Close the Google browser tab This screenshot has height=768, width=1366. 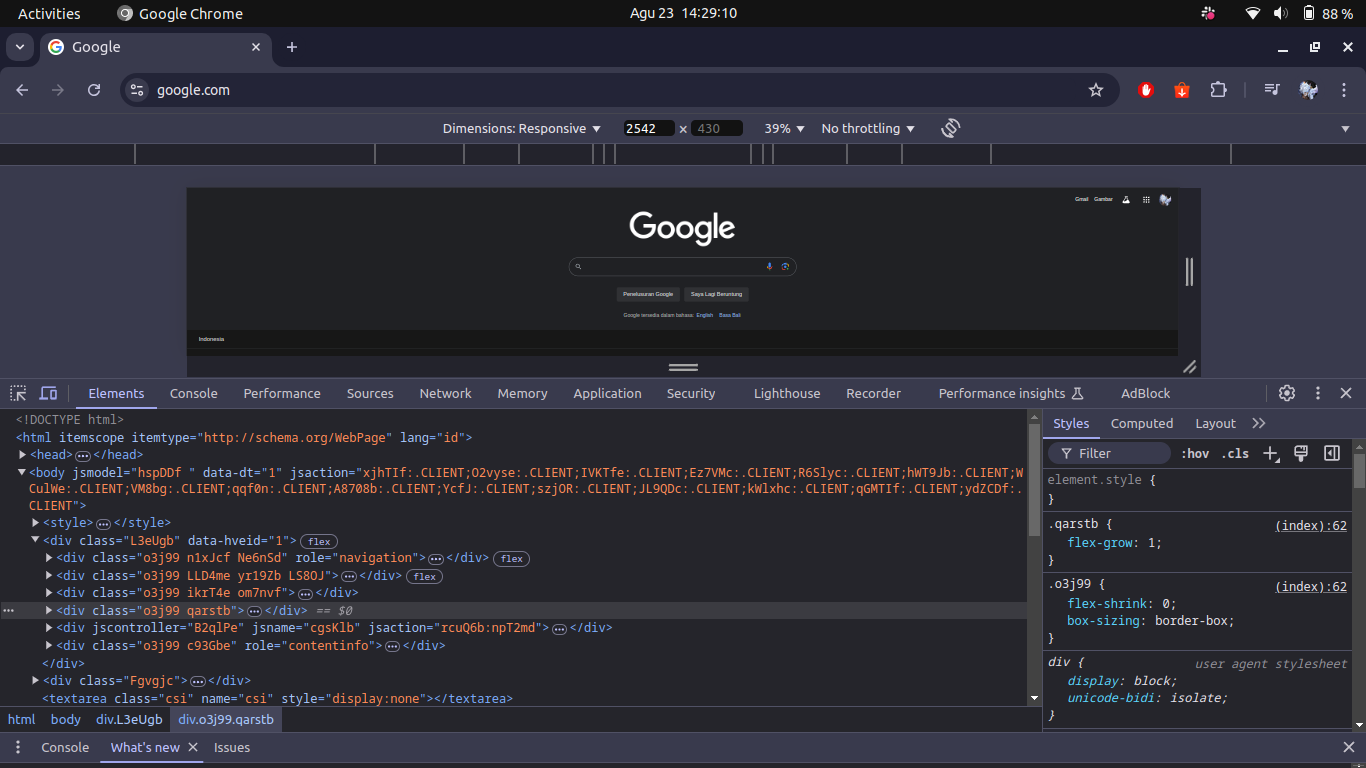(x=256, y=47)
